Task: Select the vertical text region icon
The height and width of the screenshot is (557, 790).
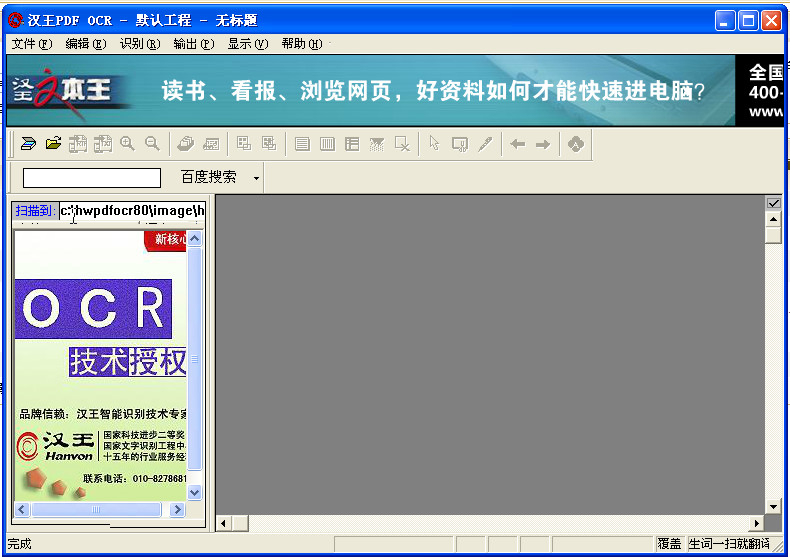Action: (x=327, y=144)
